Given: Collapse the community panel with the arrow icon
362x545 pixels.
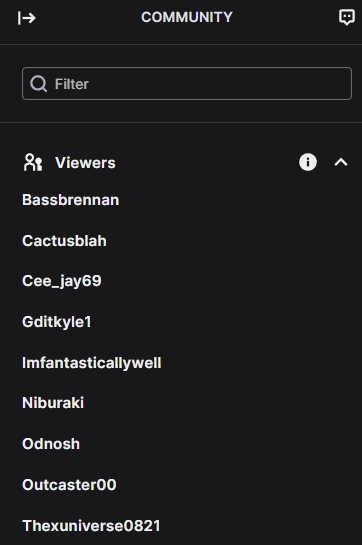Looking at the screenshot, I should point(27,18).
